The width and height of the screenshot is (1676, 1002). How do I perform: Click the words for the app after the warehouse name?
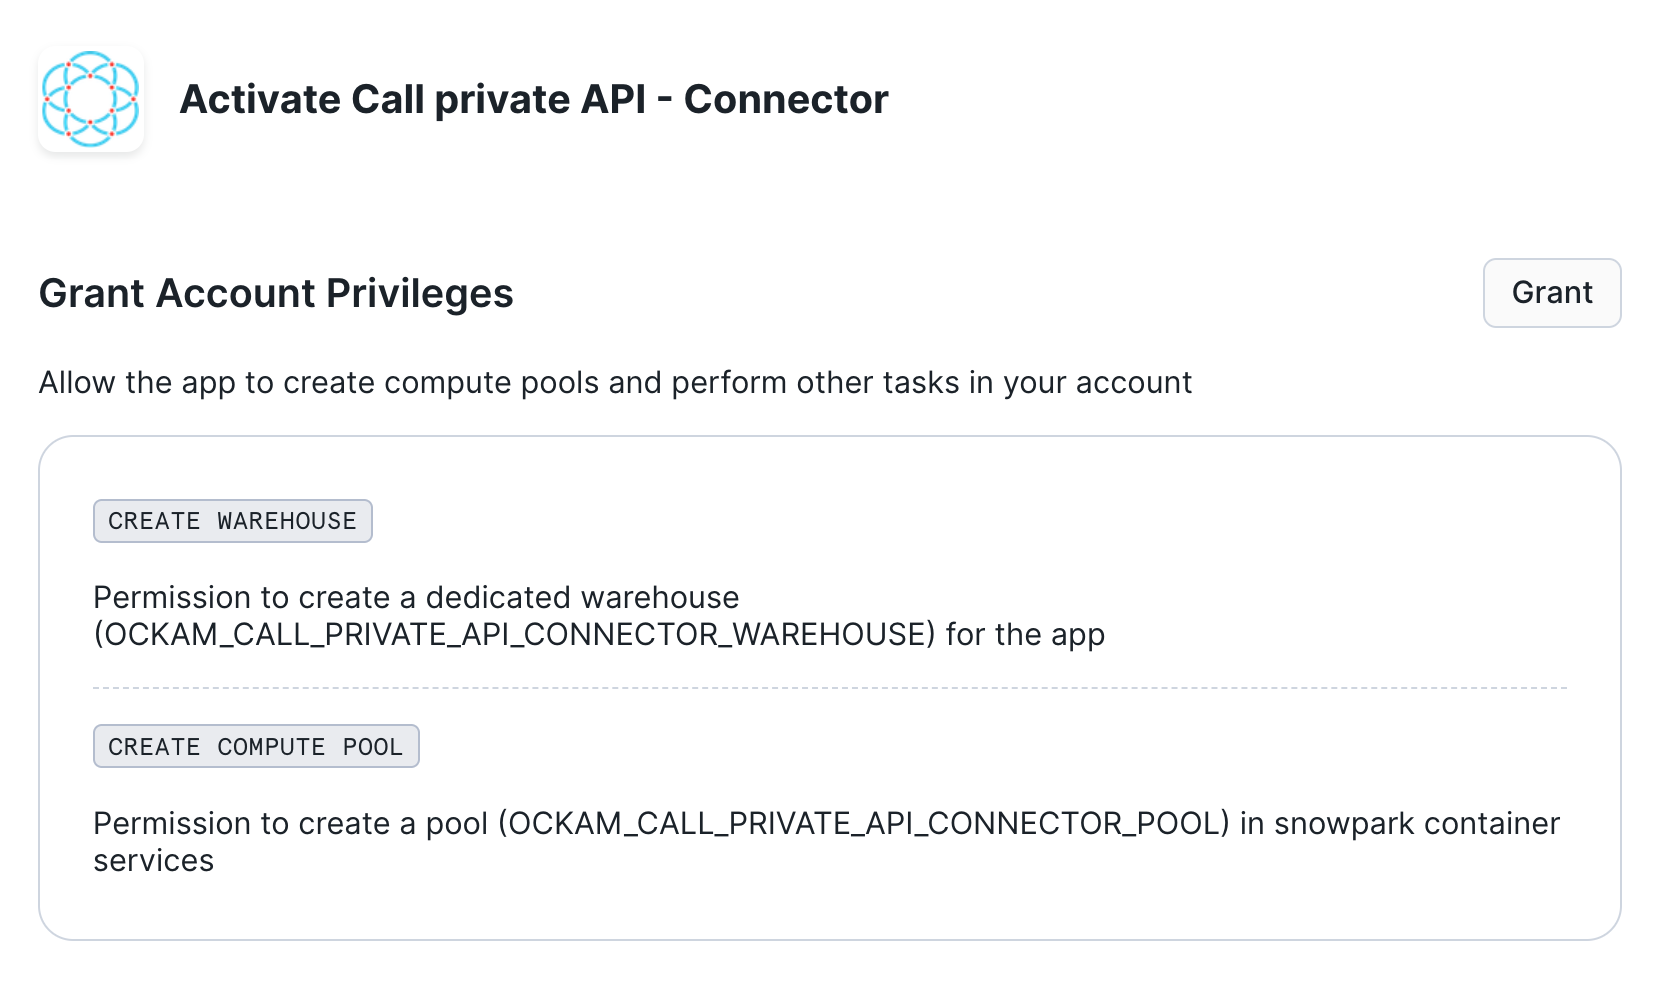[x=1025, y=635]
